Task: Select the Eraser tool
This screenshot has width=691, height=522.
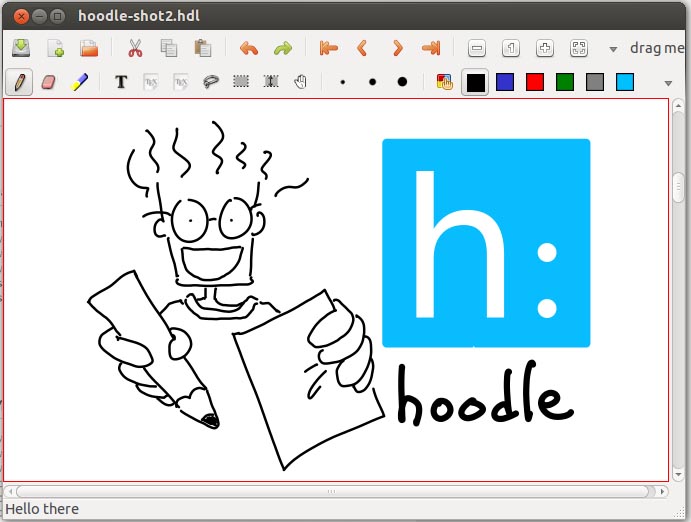Action: pyautogui.click(x=48, y=82)
